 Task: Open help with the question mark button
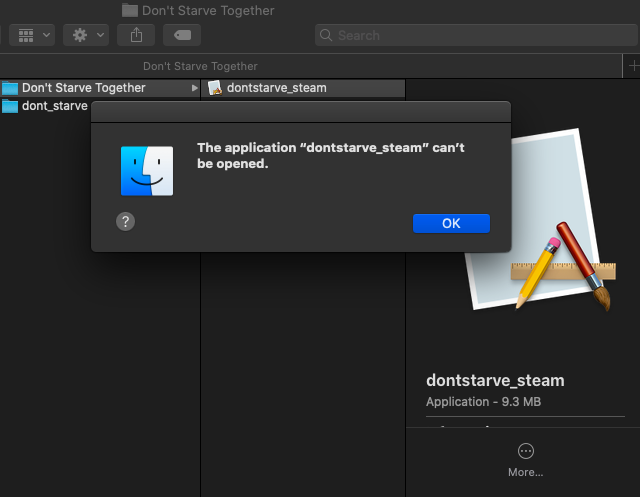pos(125,222)
